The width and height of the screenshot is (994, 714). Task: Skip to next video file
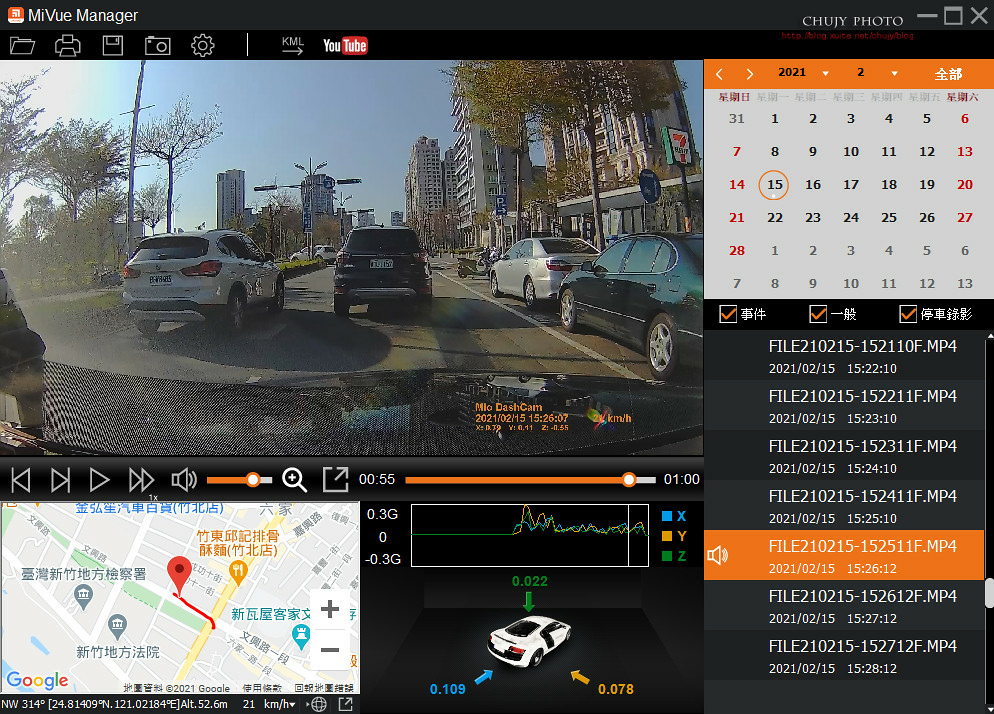pyautogui.click(x=60, y=480)
